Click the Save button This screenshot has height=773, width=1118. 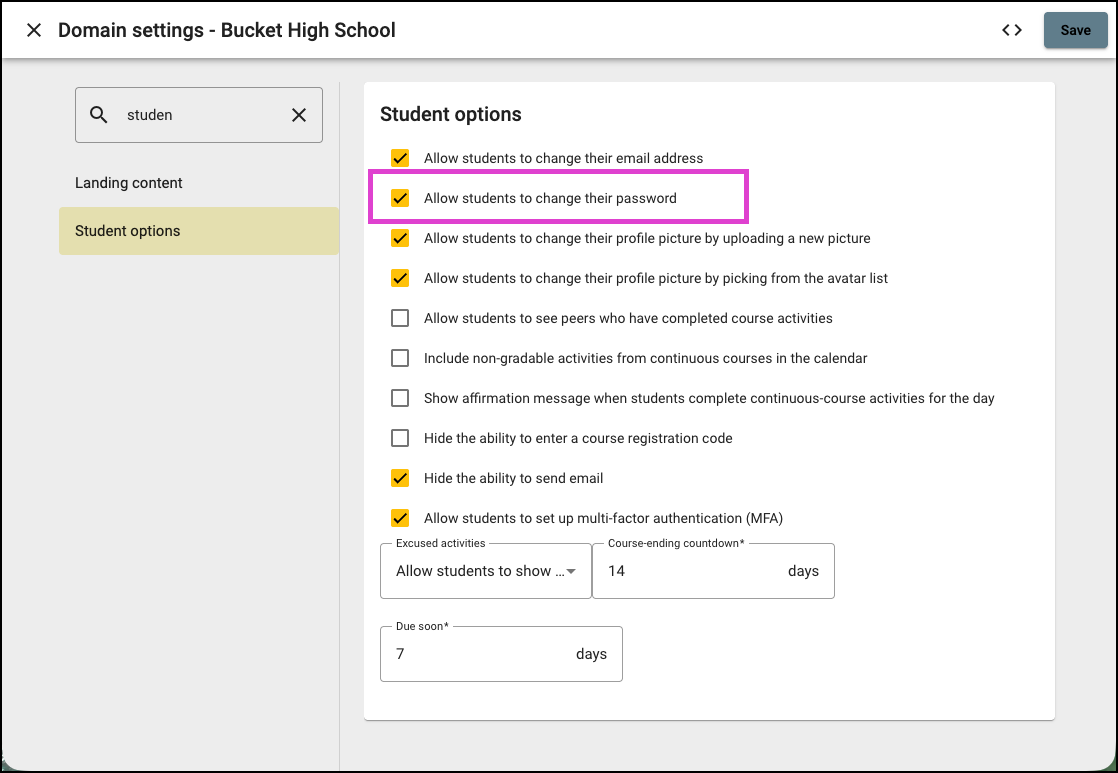[x=1075, y=30]
